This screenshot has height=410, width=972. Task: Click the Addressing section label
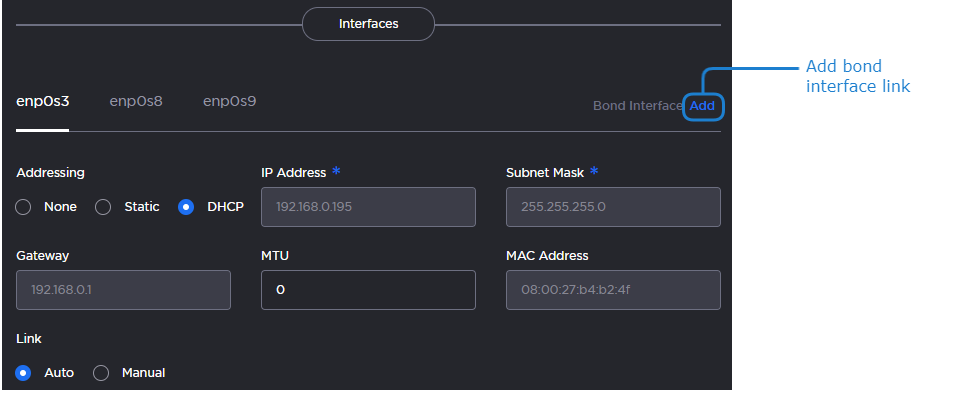[x=51, y=172]
